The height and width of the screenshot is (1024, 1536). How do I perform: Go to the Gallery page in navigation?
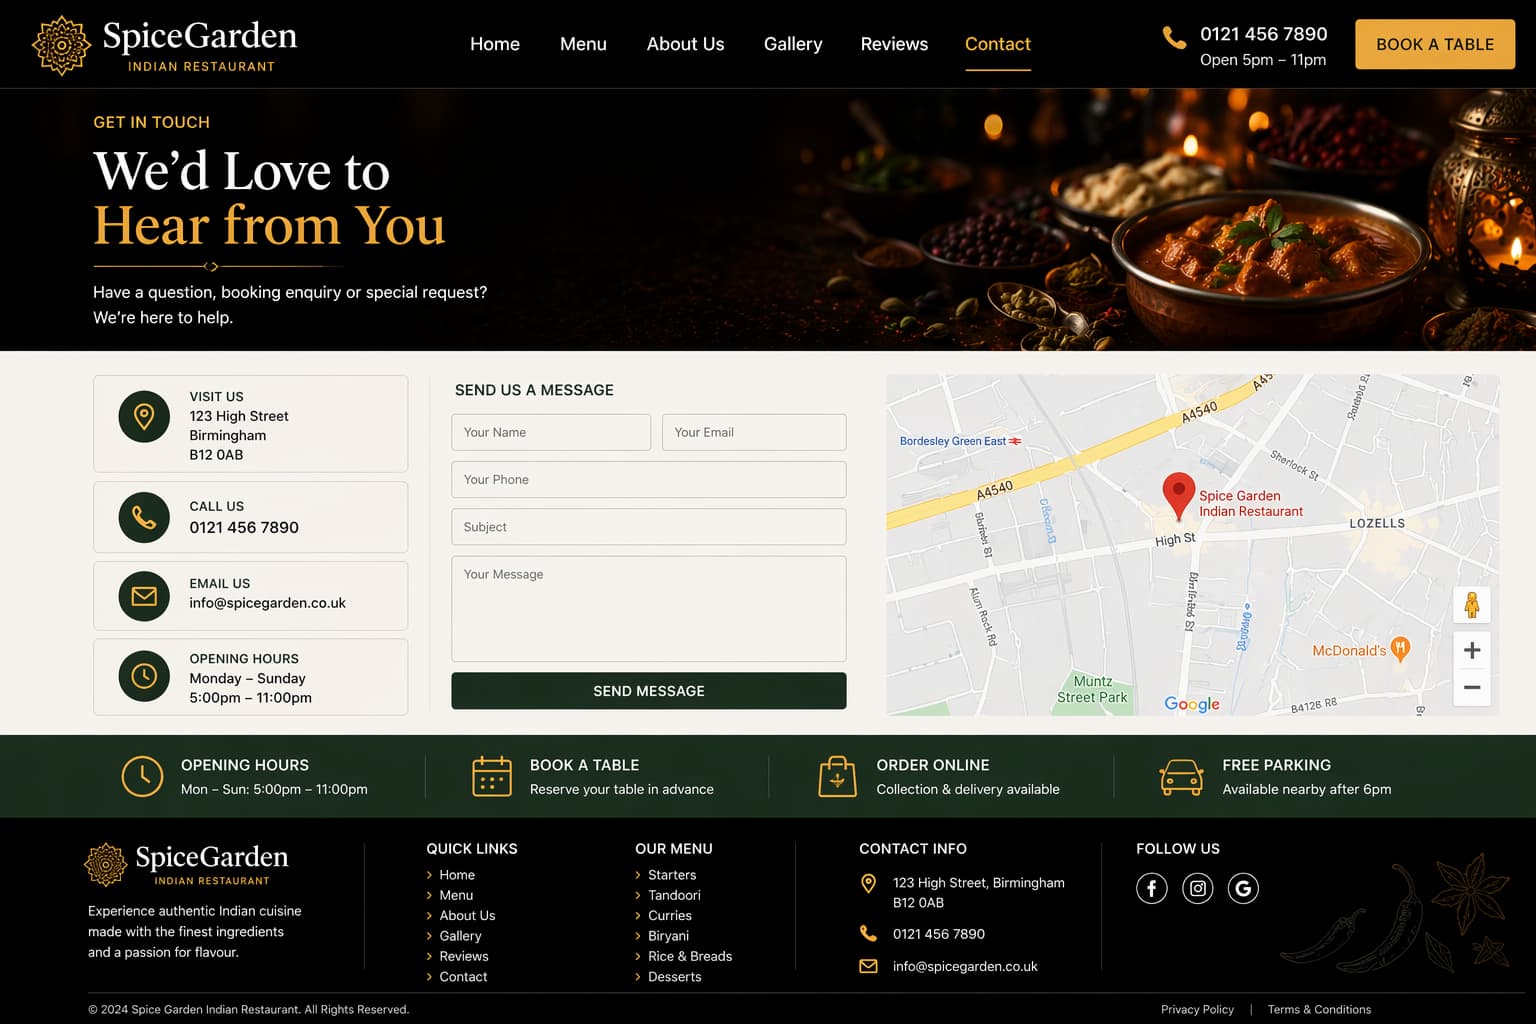point(792,44)
